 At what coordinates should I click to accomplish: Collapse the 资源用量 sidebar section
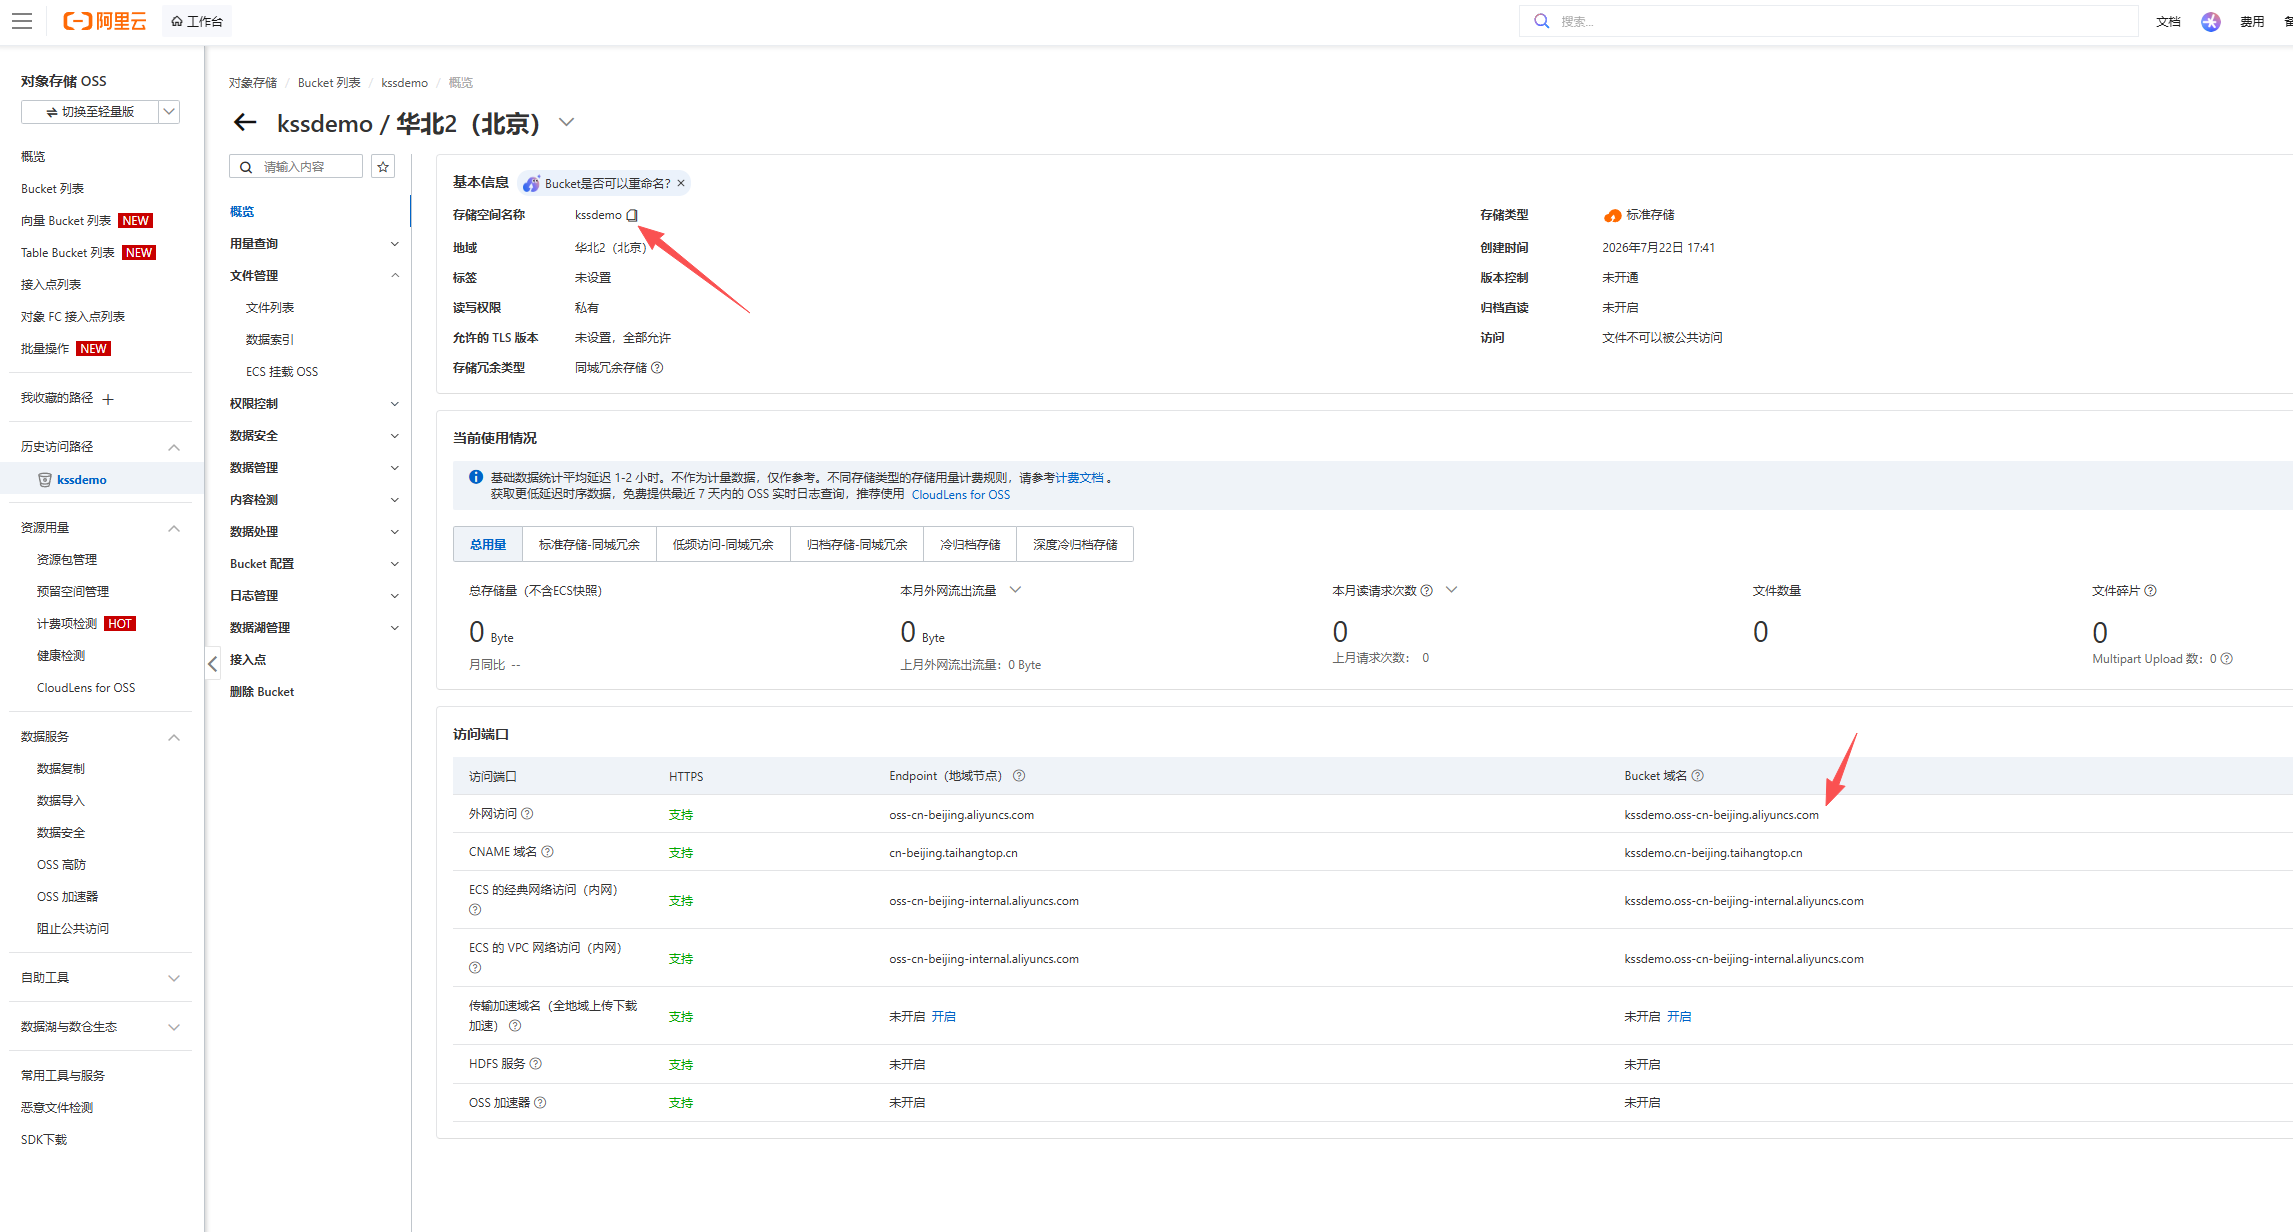174,528
